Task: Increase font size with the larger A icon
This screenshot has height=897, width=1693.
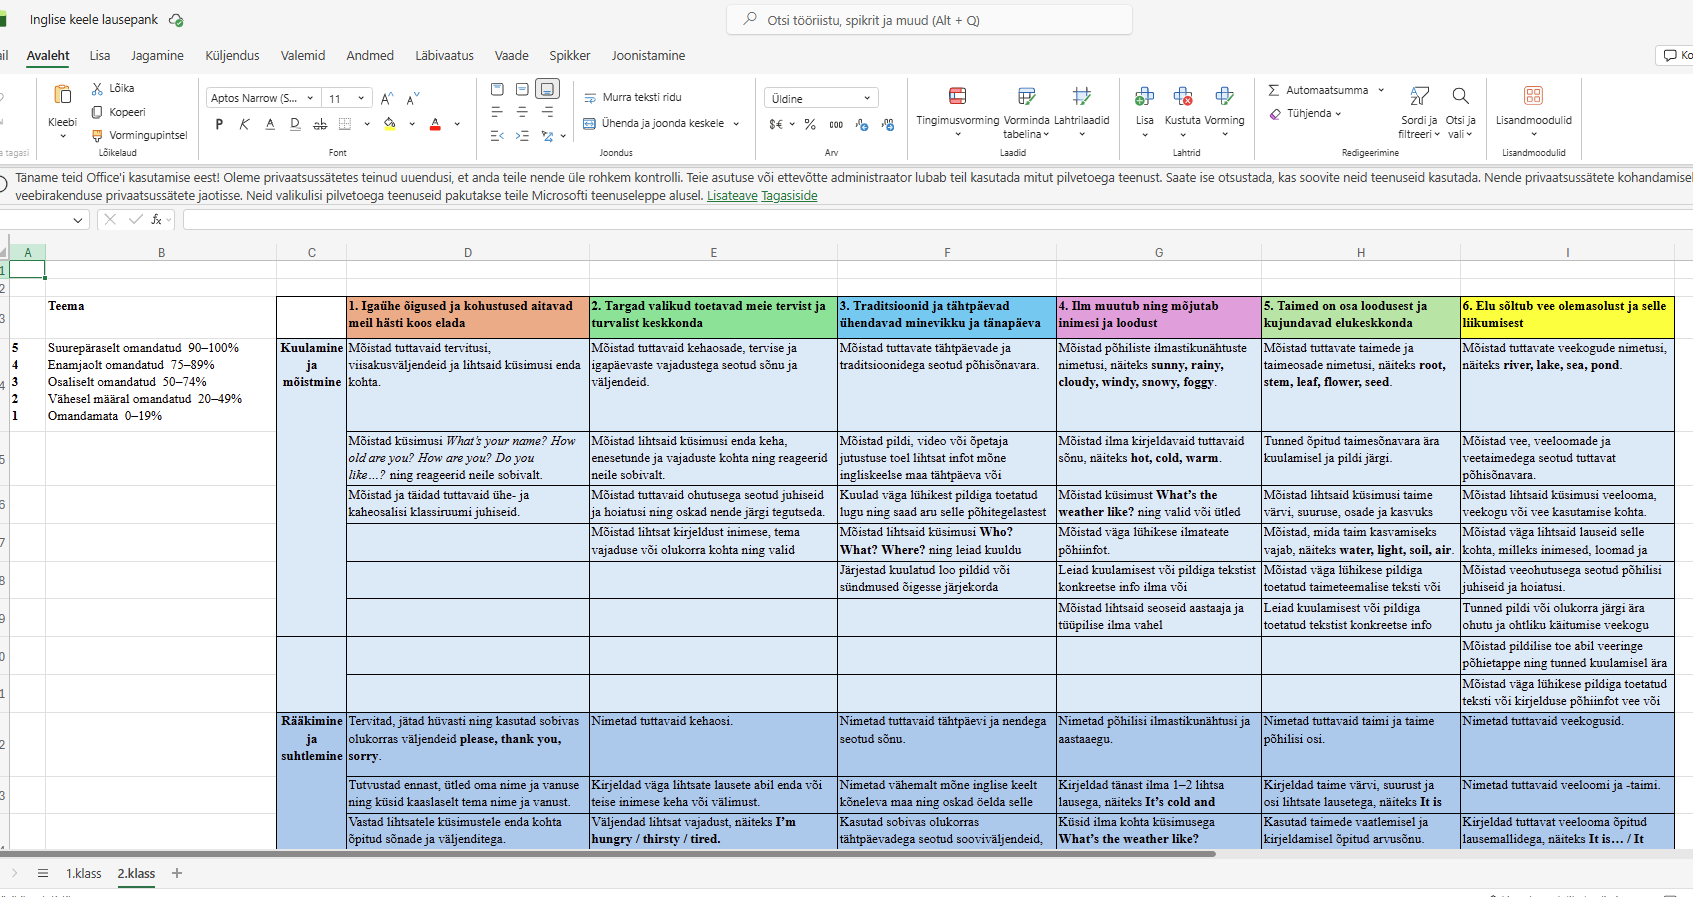Action: 387,98
